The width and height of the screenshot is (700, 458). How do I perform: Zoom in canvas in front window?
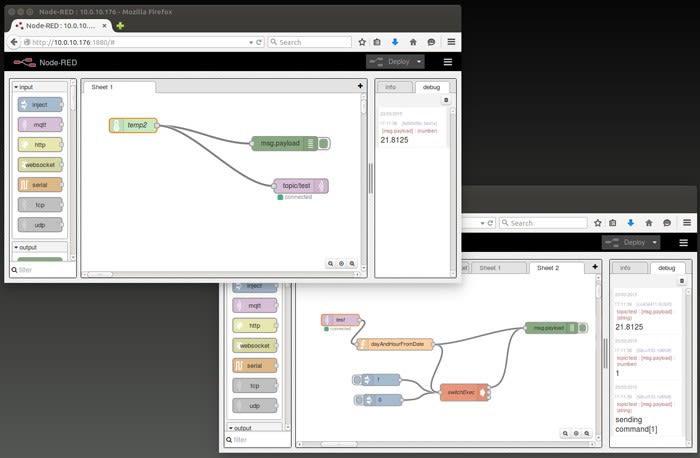click(352, 263)
